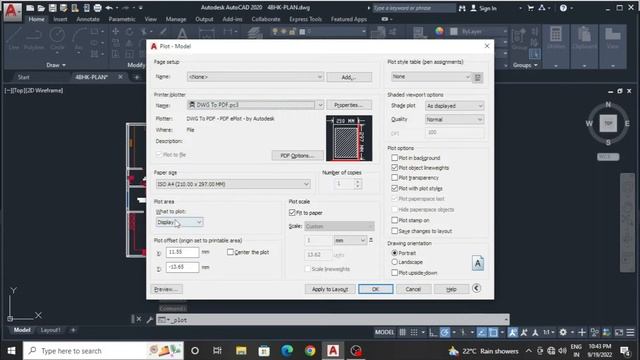640x360 pixels.
Task: Uncheck the Fit to paper checkbox
Action: tap(292, 213)
